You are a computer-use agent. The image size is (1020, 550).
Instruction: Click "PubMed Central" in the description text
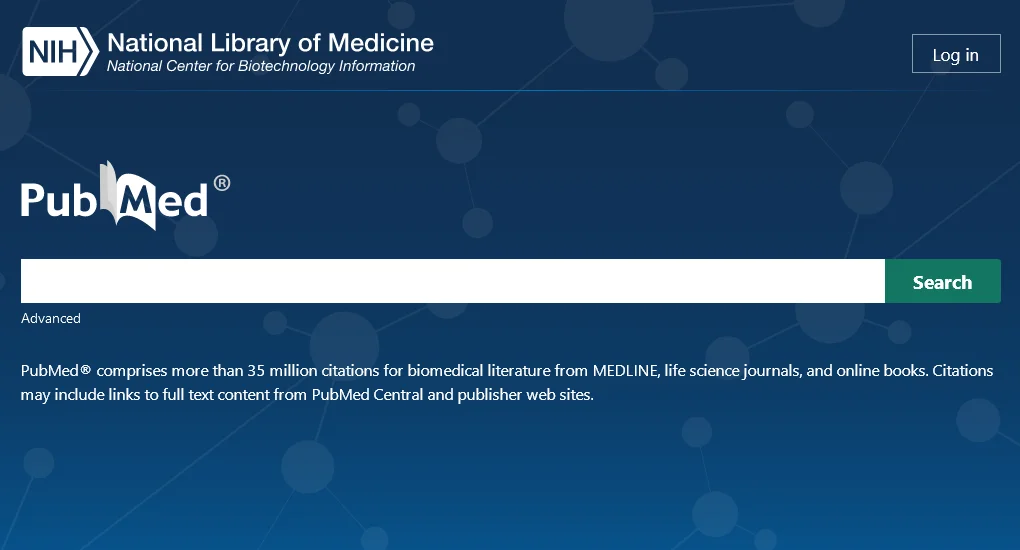tap(367, 395)
